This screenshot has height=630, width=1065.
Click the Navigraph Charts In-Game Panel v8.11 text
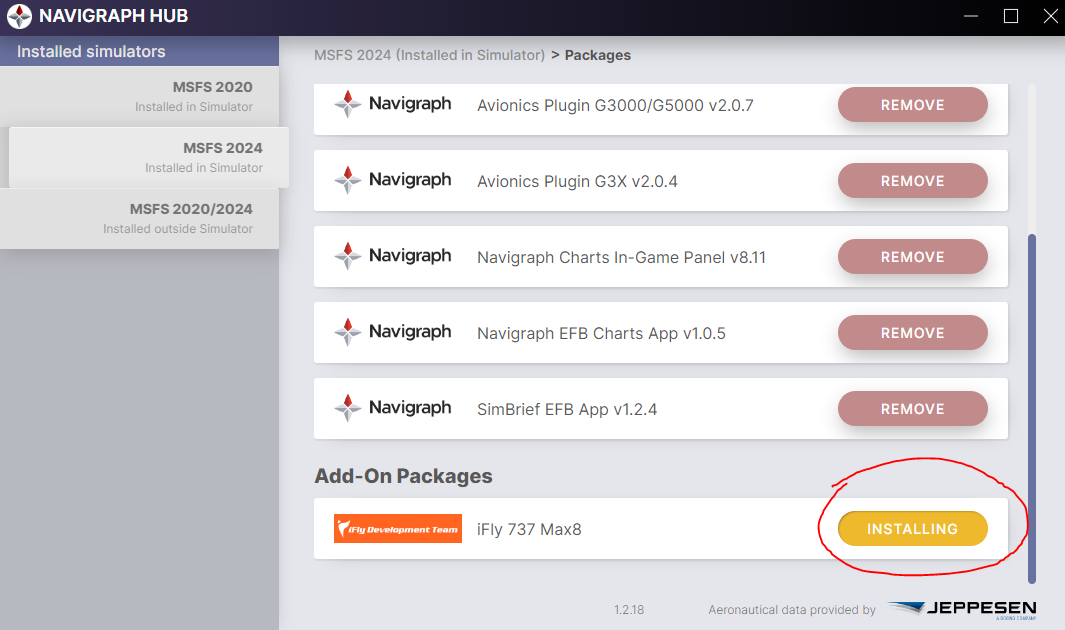tap(621, 257)
